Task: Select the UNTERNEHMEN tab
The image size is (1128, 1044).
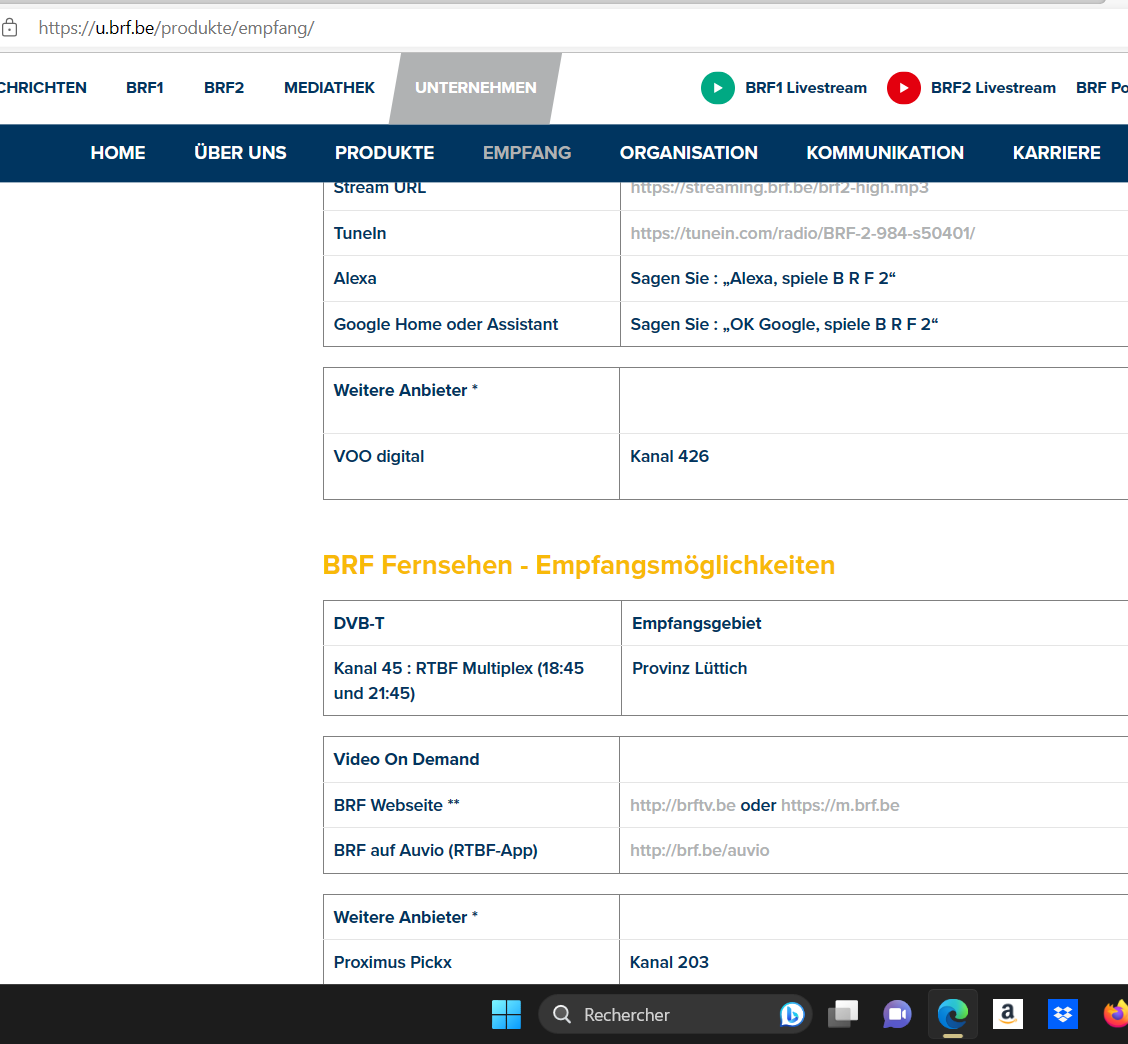Action: click(x=476, y=88)
